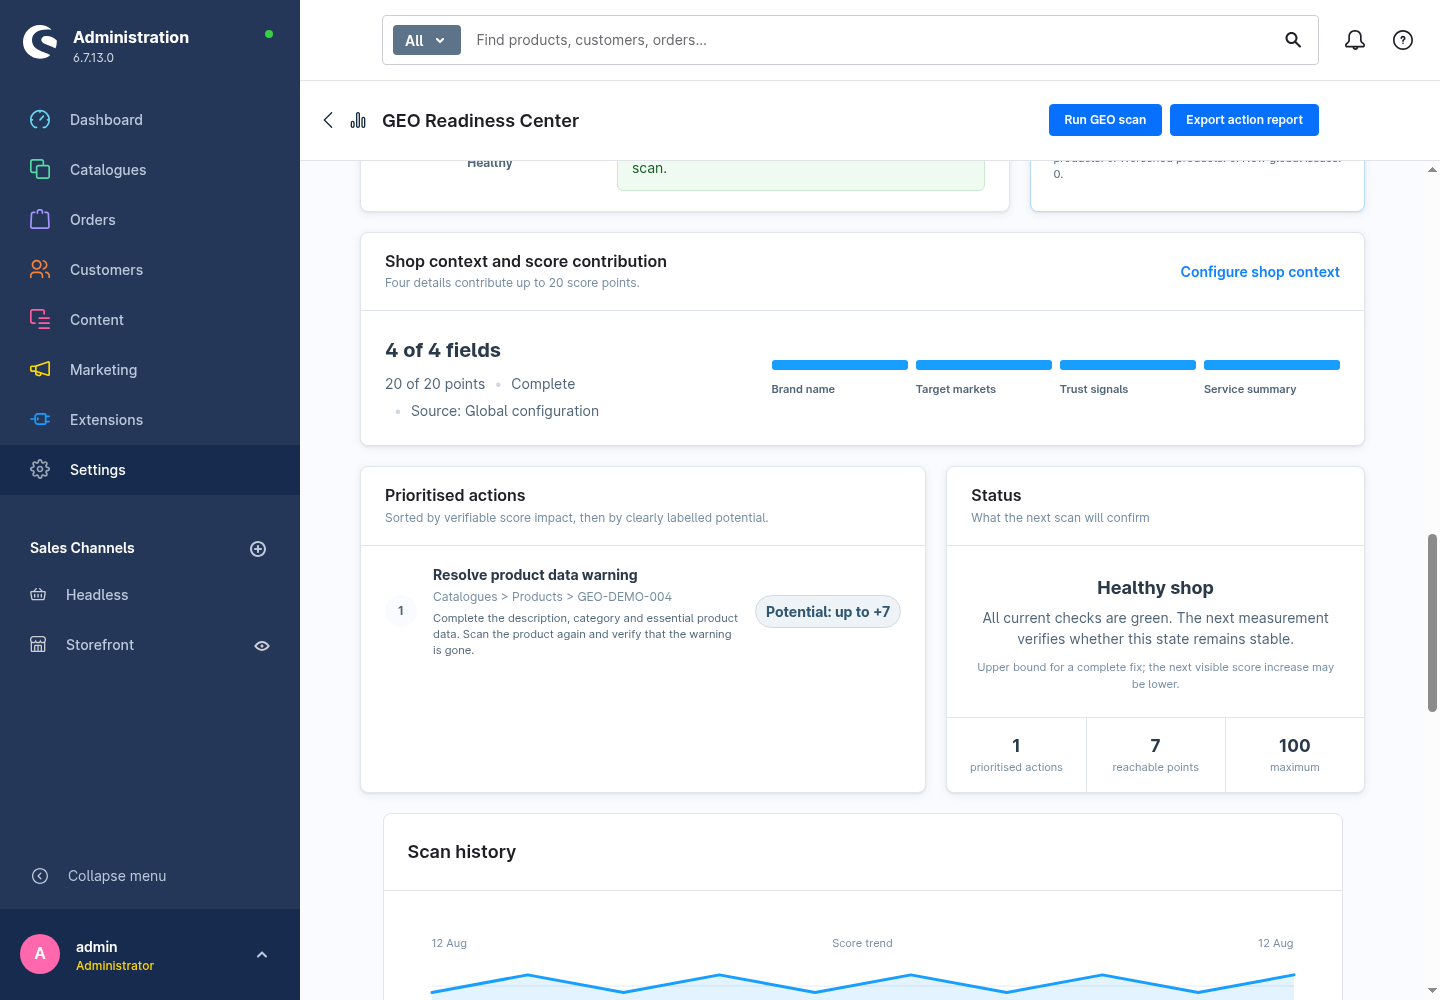Add a new sales channel
This screenshot has width=1440, height=1000.
click(x=258, y=549)
